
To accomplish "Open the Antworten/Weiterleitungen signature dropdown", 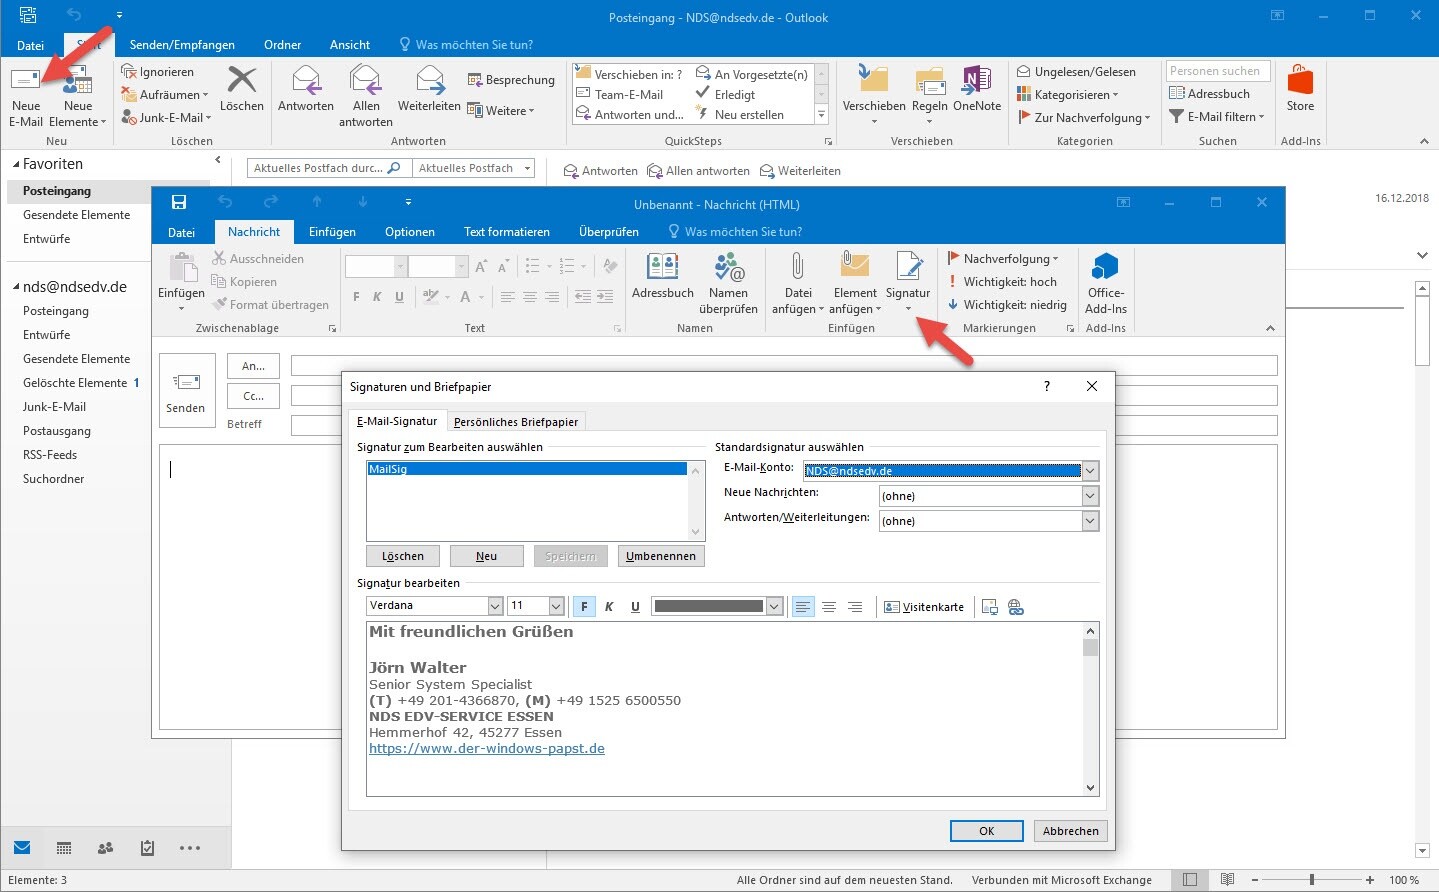I will [1090, 521].
